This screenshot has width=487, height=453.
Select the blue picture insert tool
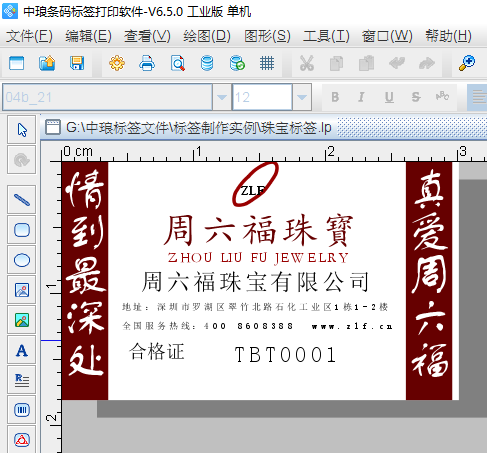(22, 290)
